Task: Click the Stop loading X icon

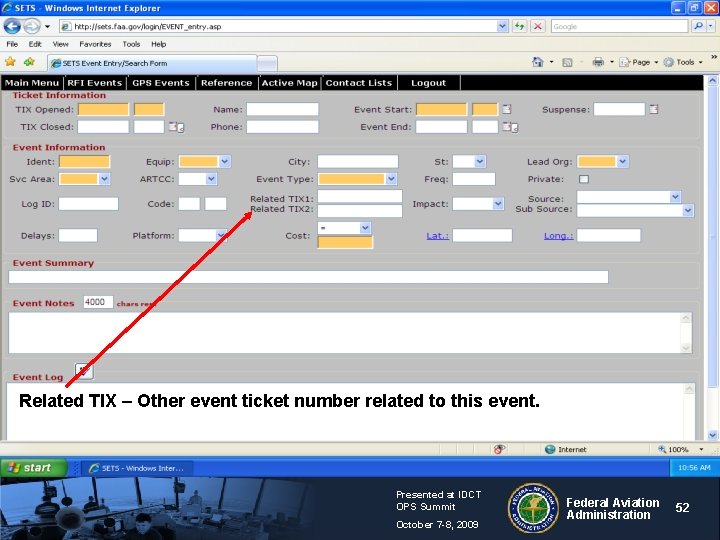Action: click(538, 26)
